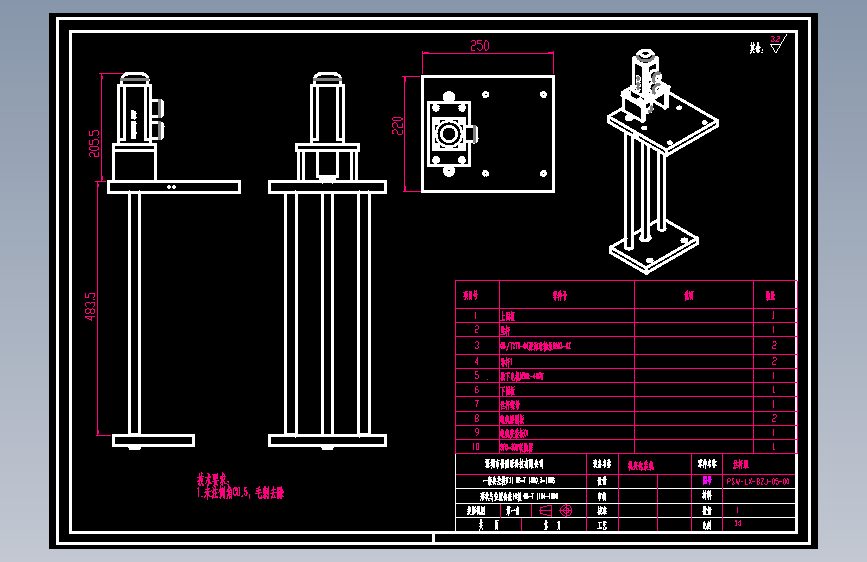Click item number 1 in the parts list

[x=476, y=315]
